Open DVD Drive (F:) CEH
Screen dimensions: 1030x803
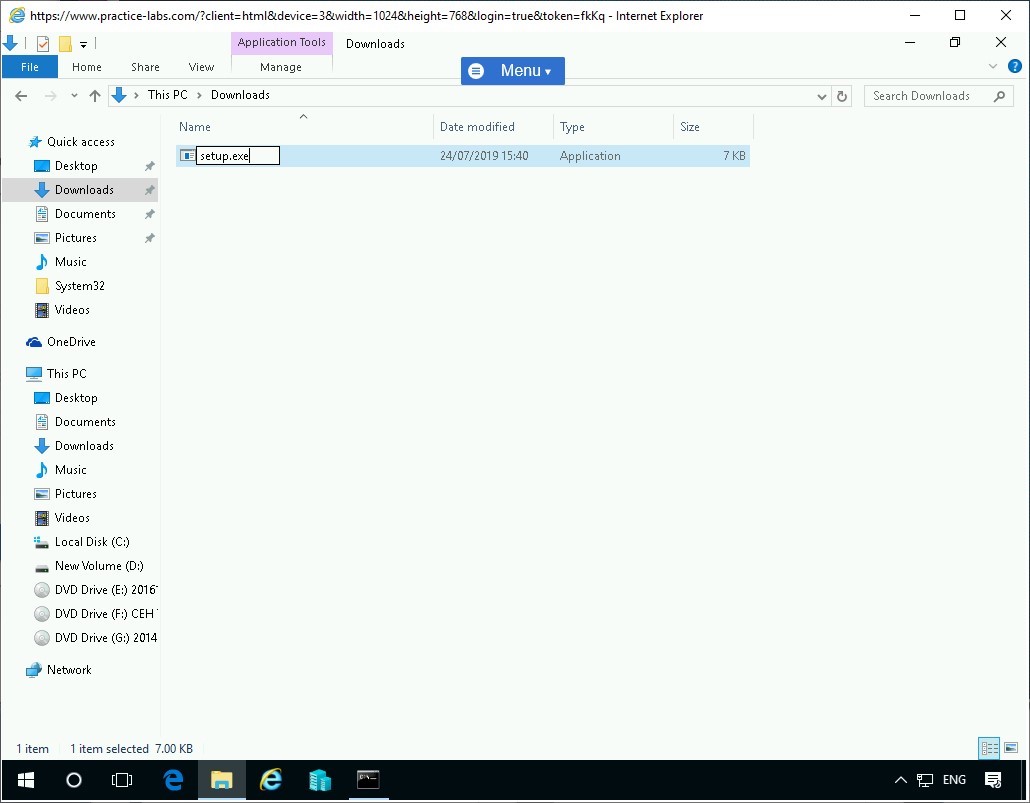[104, 614]
